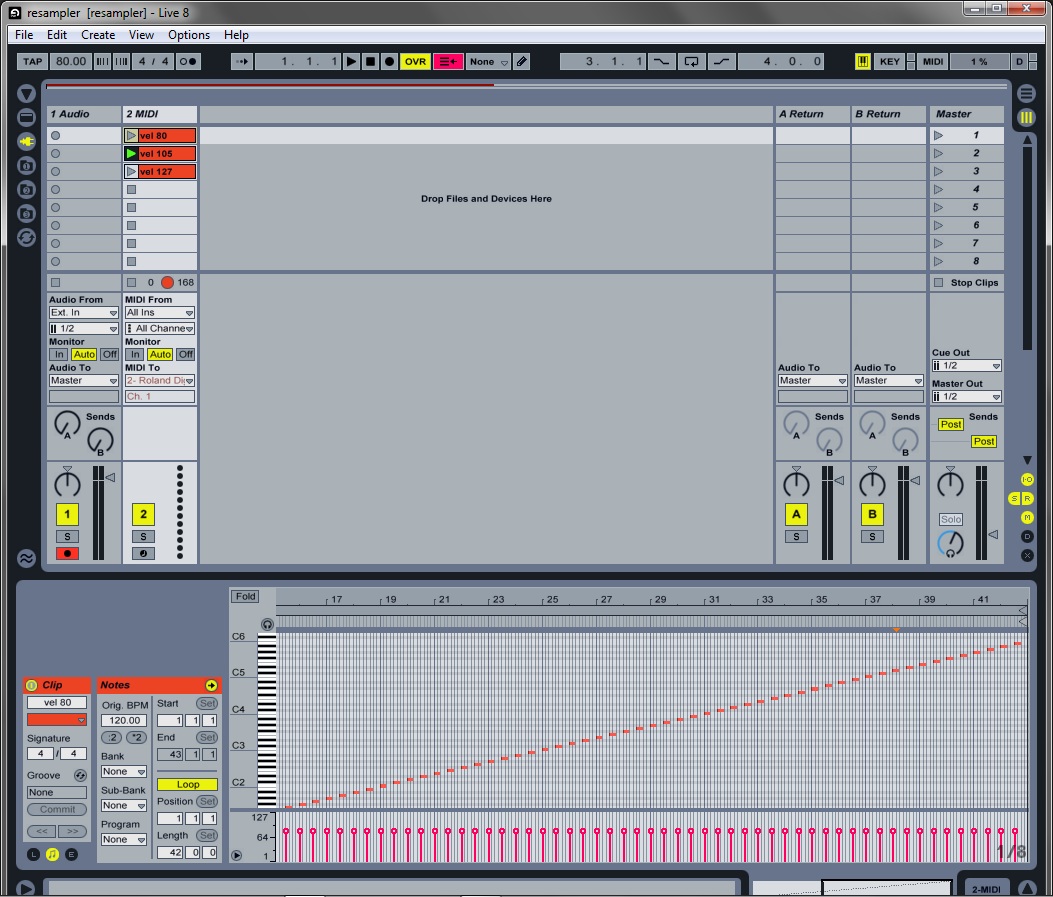
Task: Select the Live Device Browser icon
Action: click(x=25, y=118)
